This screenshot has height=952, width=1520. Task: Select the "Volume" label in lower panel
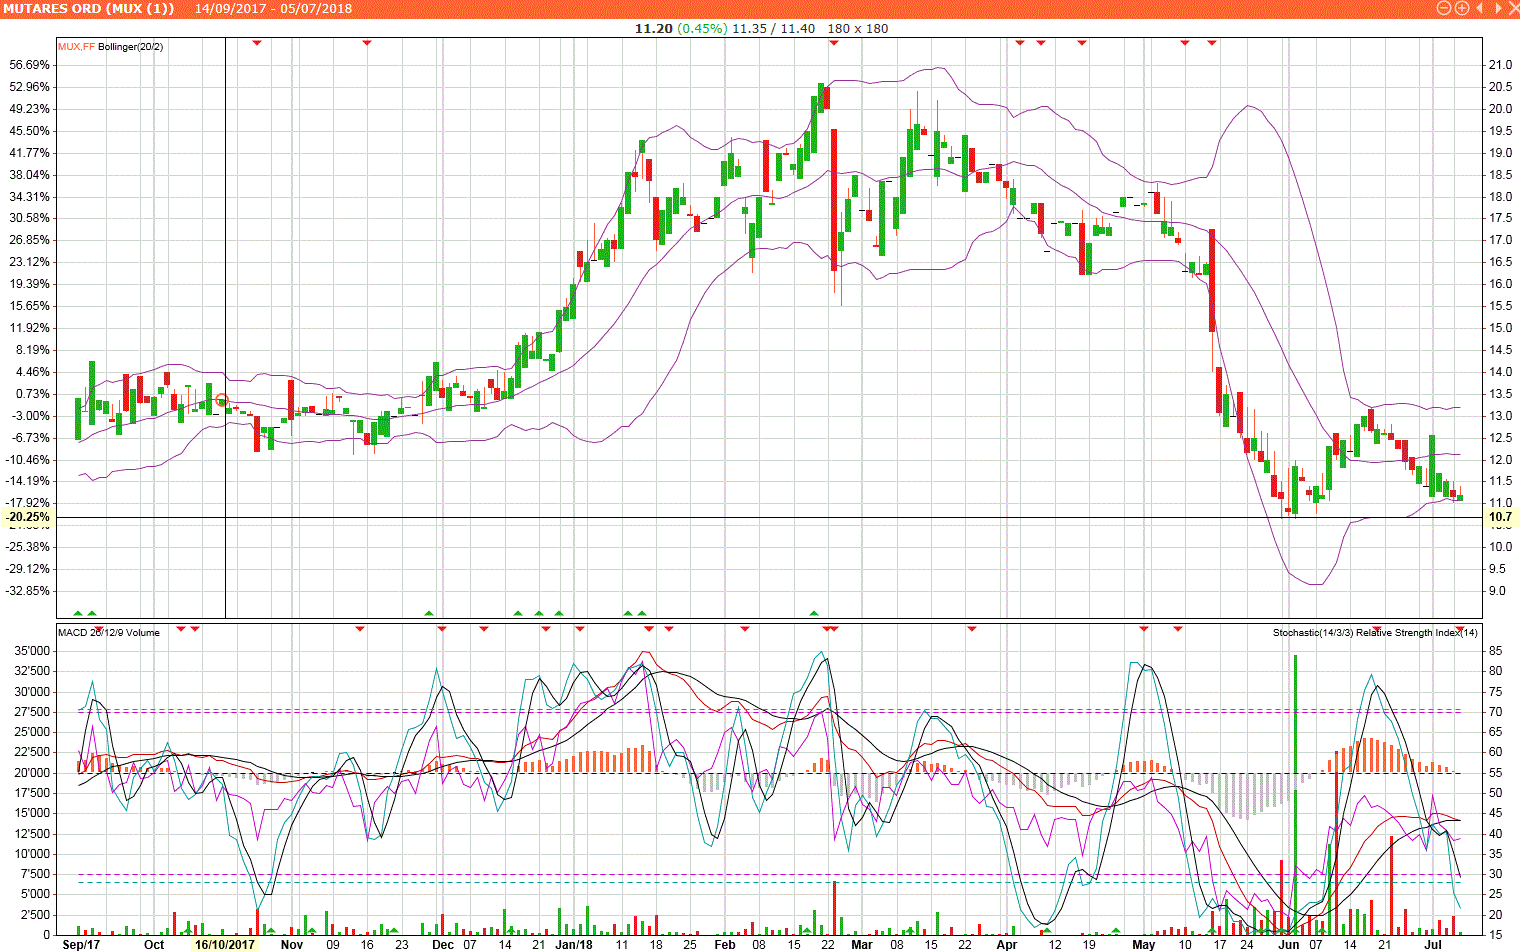(x=143, y=632)
